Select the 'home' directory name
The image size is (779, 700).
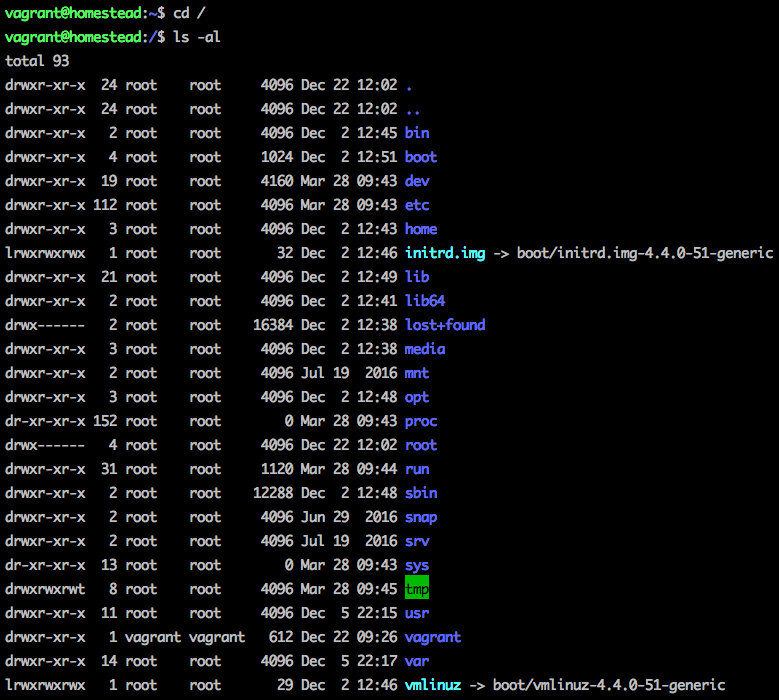(421, 229)
